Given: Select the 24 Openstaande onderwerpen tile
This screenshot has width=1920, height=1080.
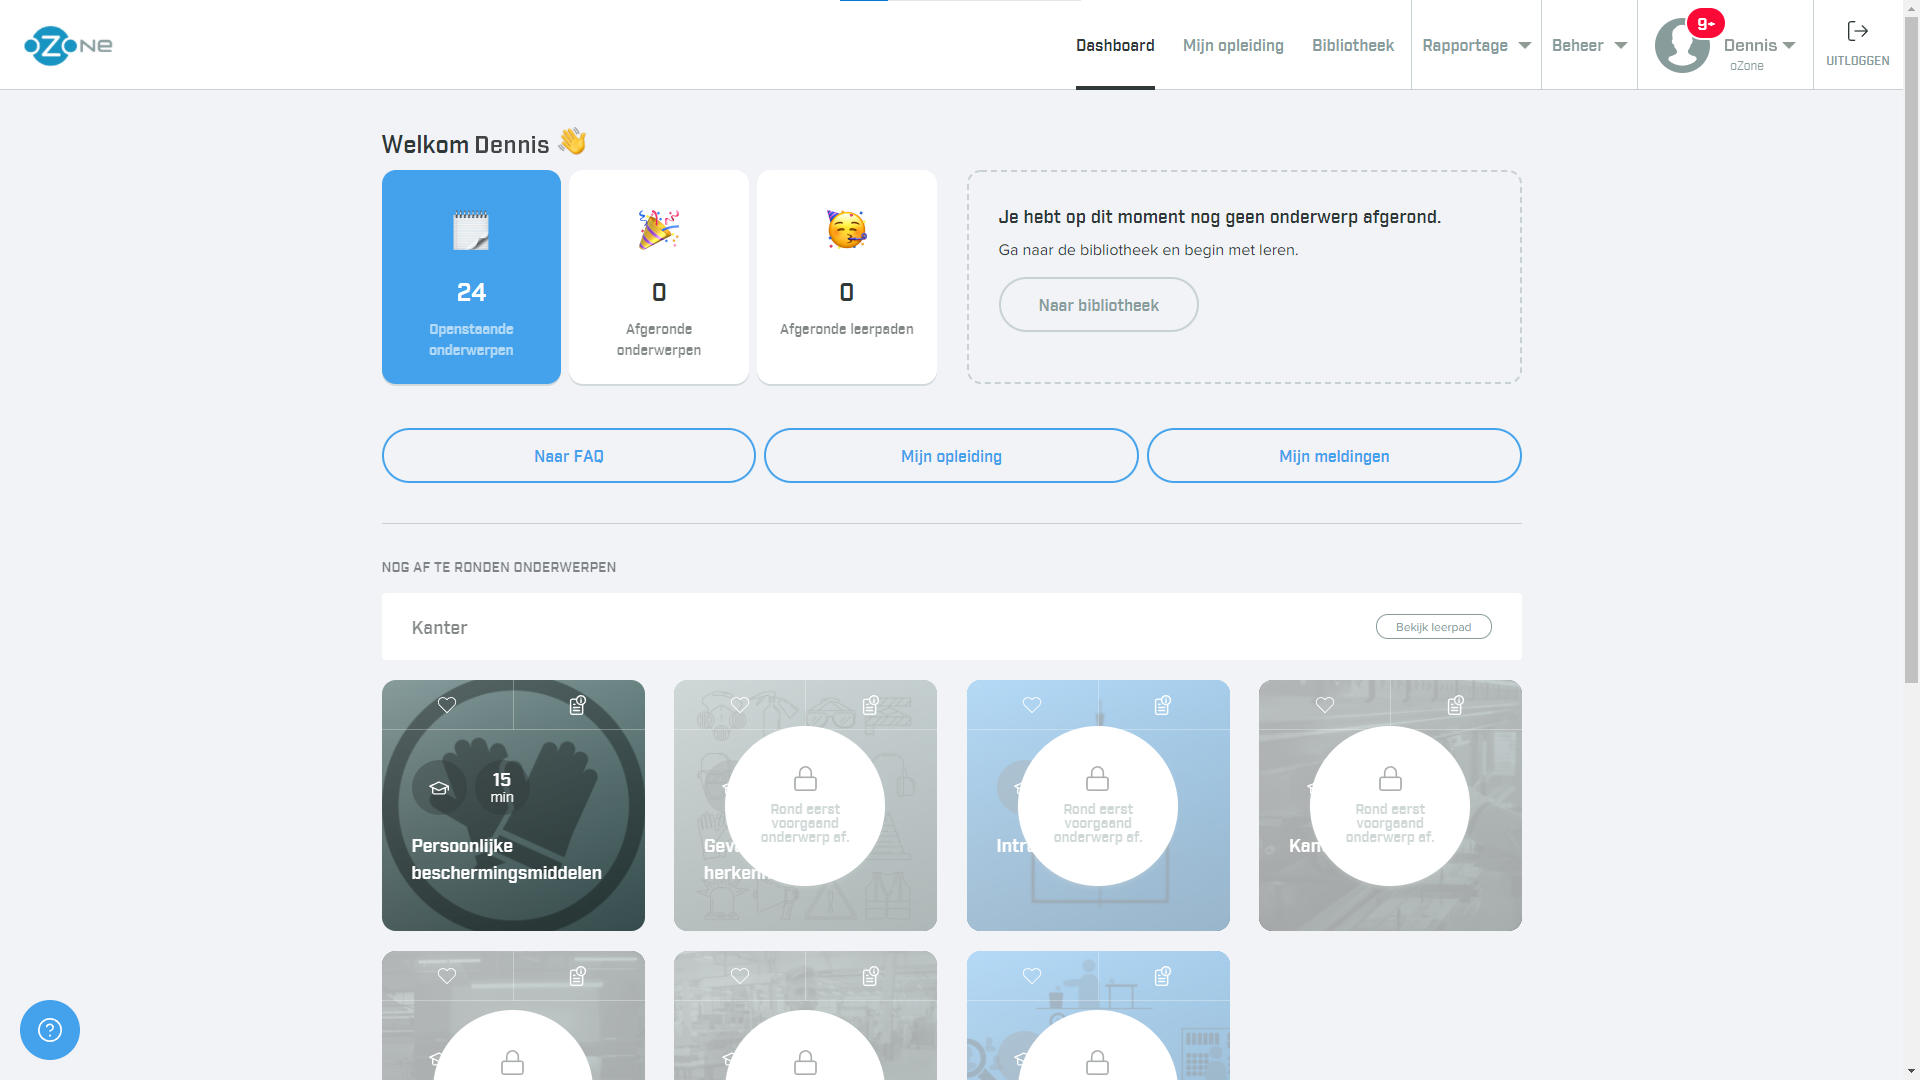Looking at the screenshot, I should [471, 277].
